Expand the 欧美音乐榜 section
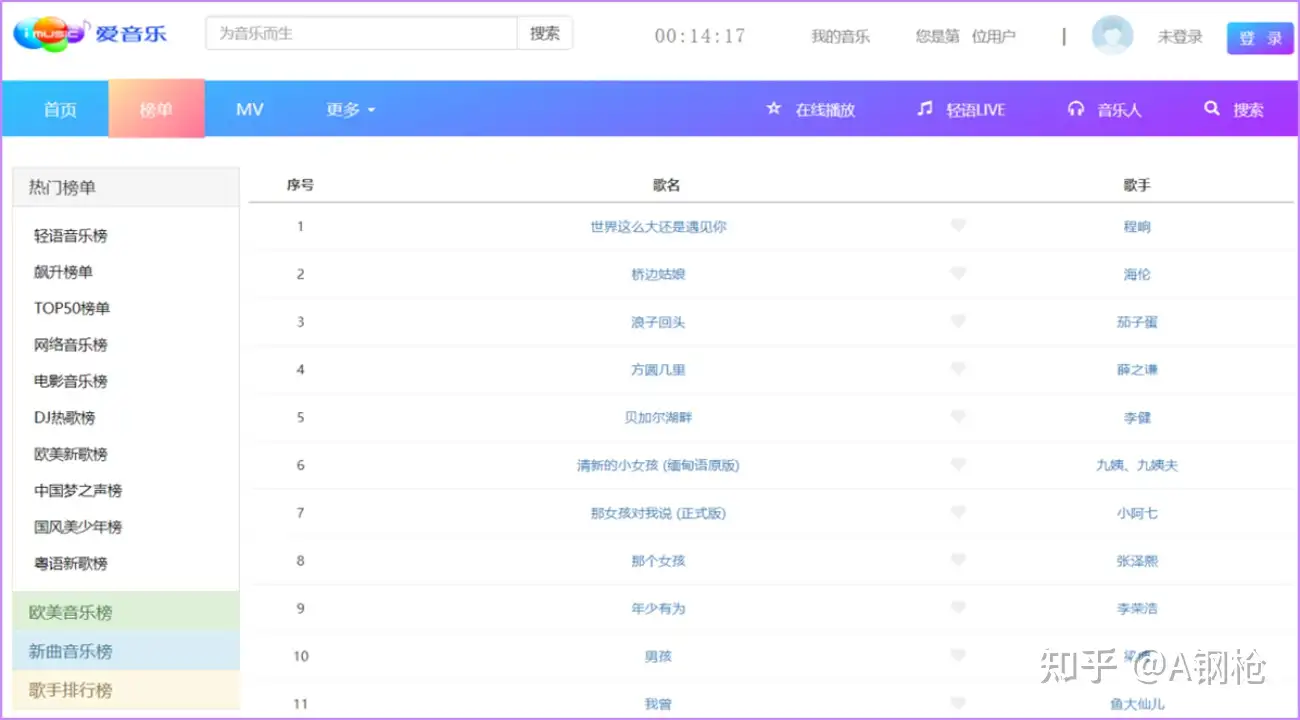The height and width of the screenshot is (720, 1300). coord(126,612)
